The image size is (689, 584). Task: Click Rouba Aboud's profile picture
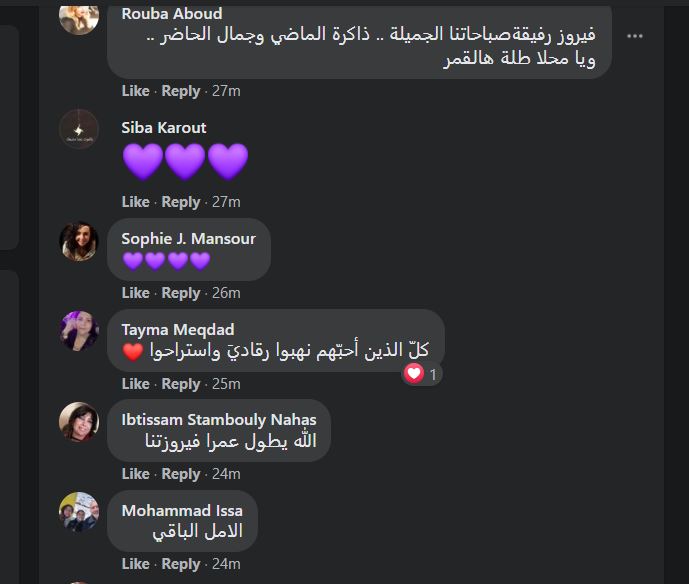pyautogui.click(x=79, y=18)
